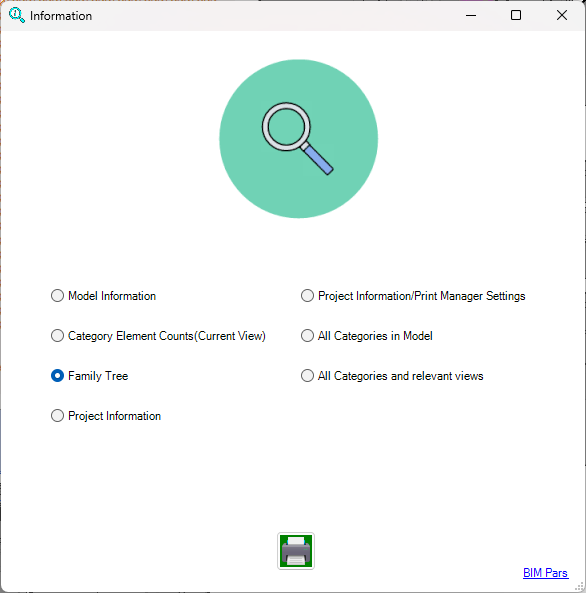Close the Information dialog
This screenshot has height=593, width=586.
(562, 16)
